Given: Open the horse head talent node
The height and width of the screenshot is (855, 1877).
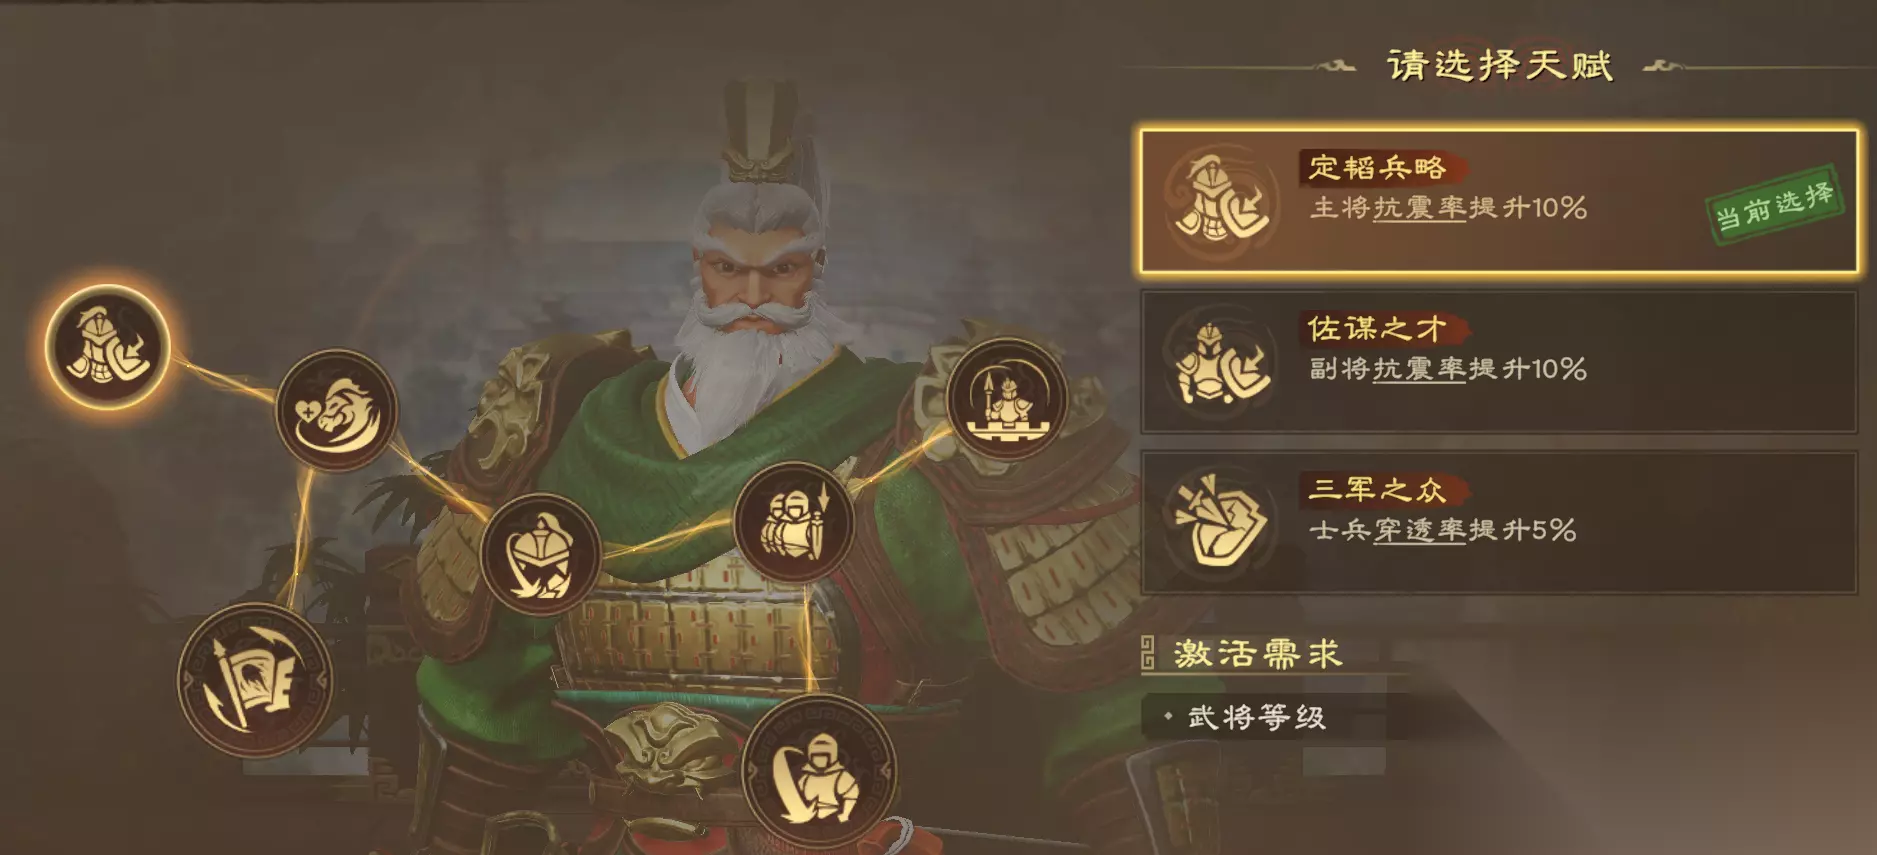Looking at the screenshot, I should tap(337, 410).
